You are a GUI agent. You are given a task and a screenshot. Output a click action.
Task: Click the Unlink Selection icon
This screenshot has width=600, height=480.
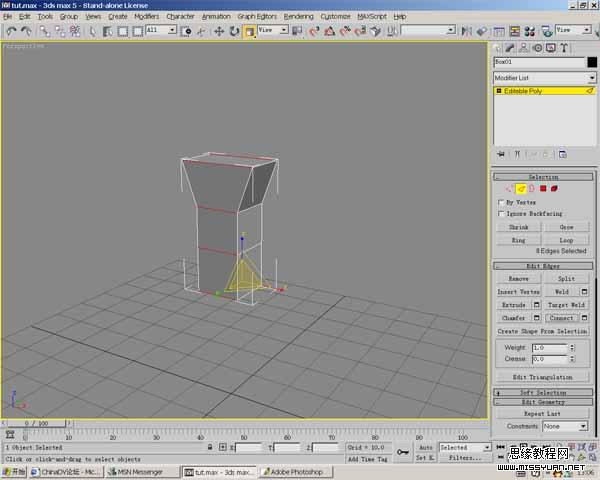(60, 31)
